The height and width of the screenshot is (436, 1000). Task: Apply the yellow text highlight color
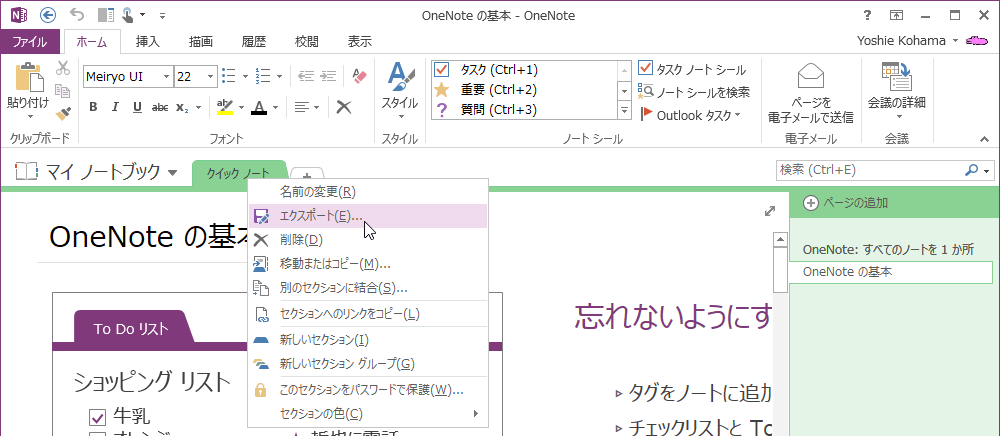tap(226, 107)
